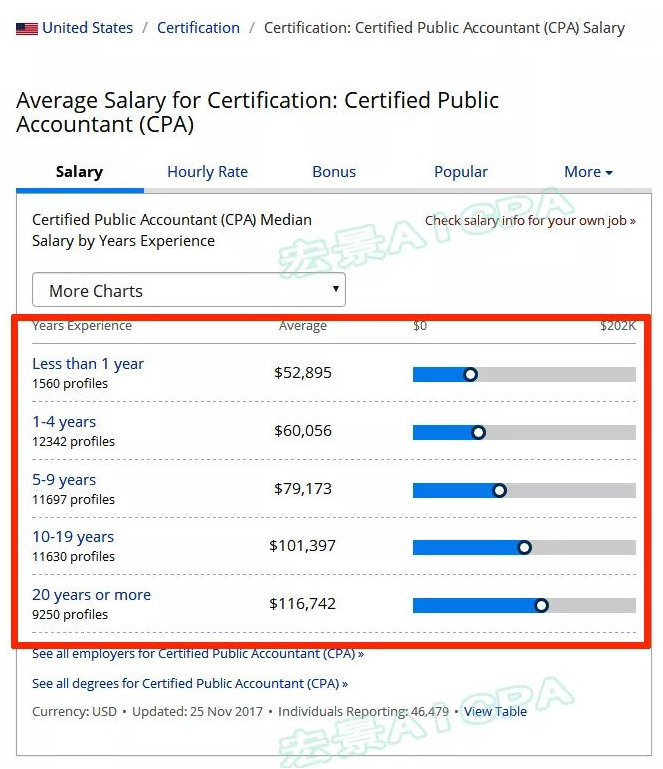Open the Bonus tab
Screen dimensions: 663x769
coord(334,172)
